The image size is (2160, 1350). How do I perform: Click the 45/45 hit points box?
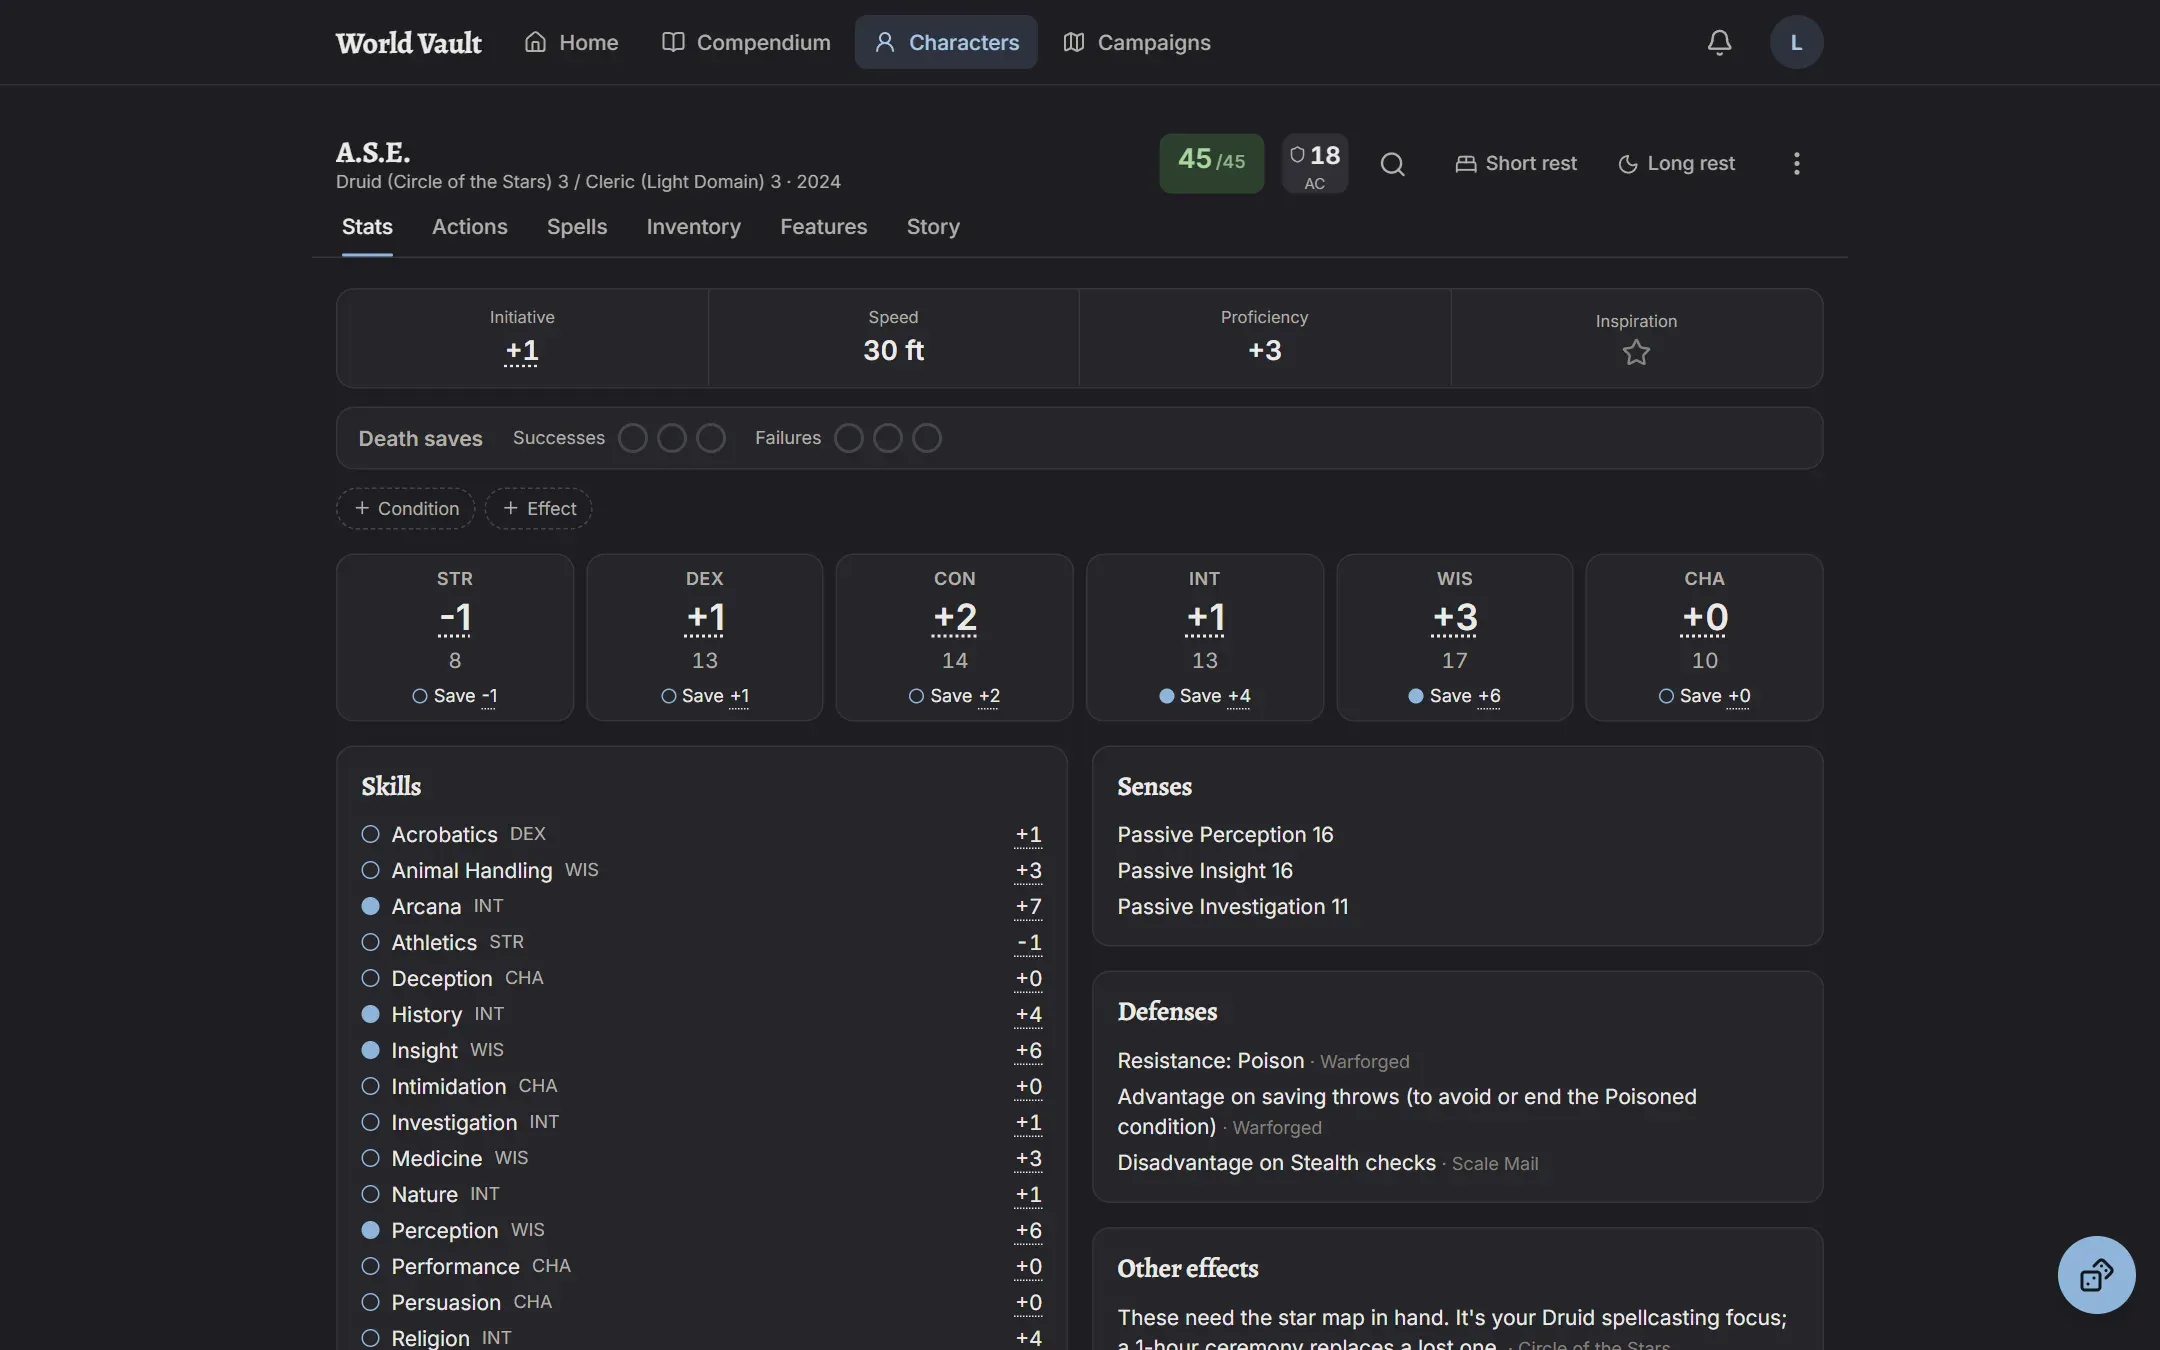1211,164
